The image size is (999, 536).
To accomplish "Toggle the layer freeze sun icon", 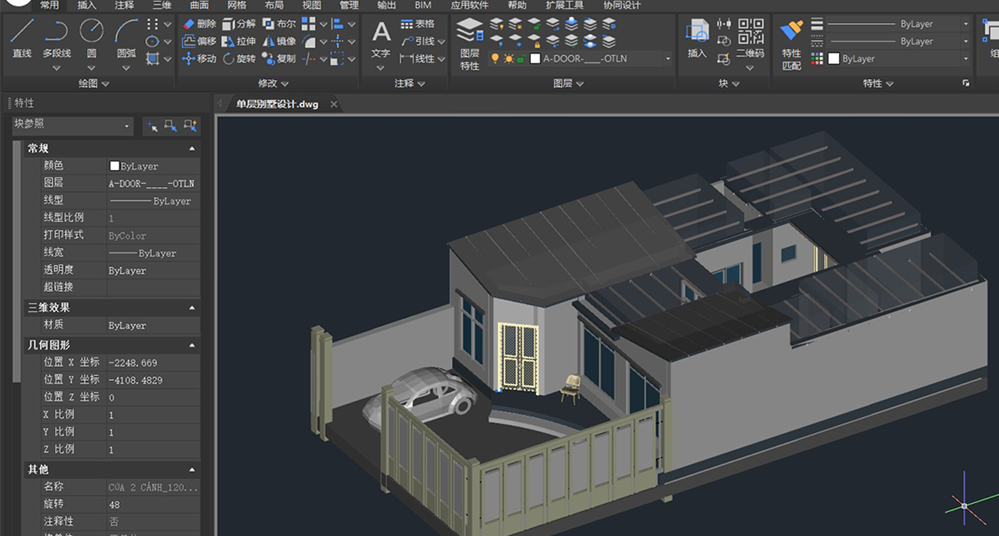I will (508, 59).
